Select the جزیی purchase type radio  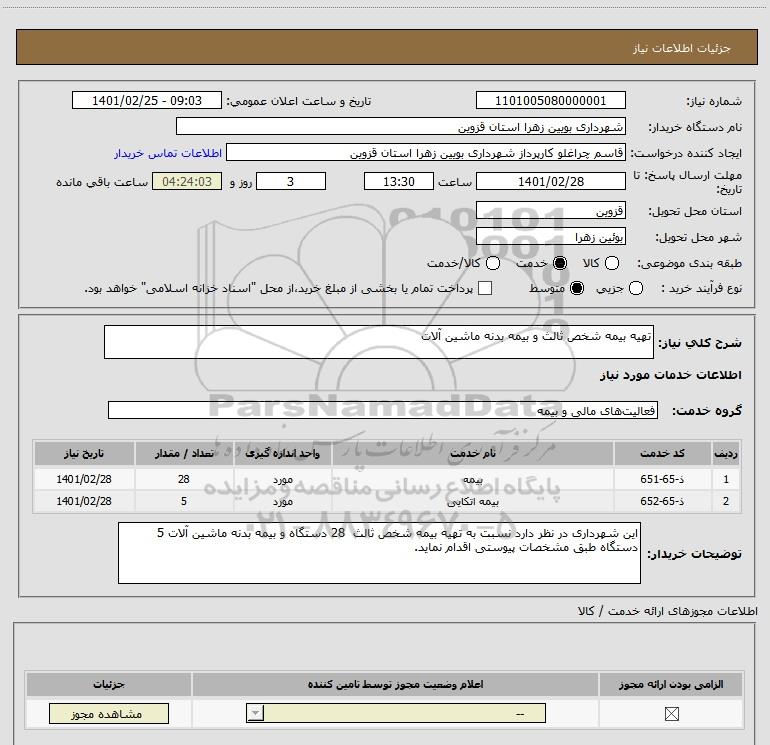[x=635, y=288]
